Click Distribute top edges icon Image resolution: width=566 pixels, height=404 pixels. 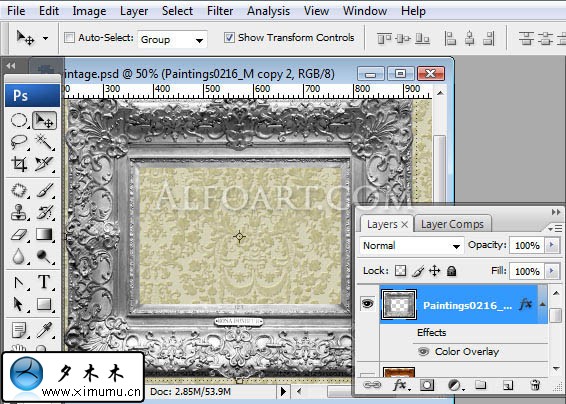click(x=527, y=38)
